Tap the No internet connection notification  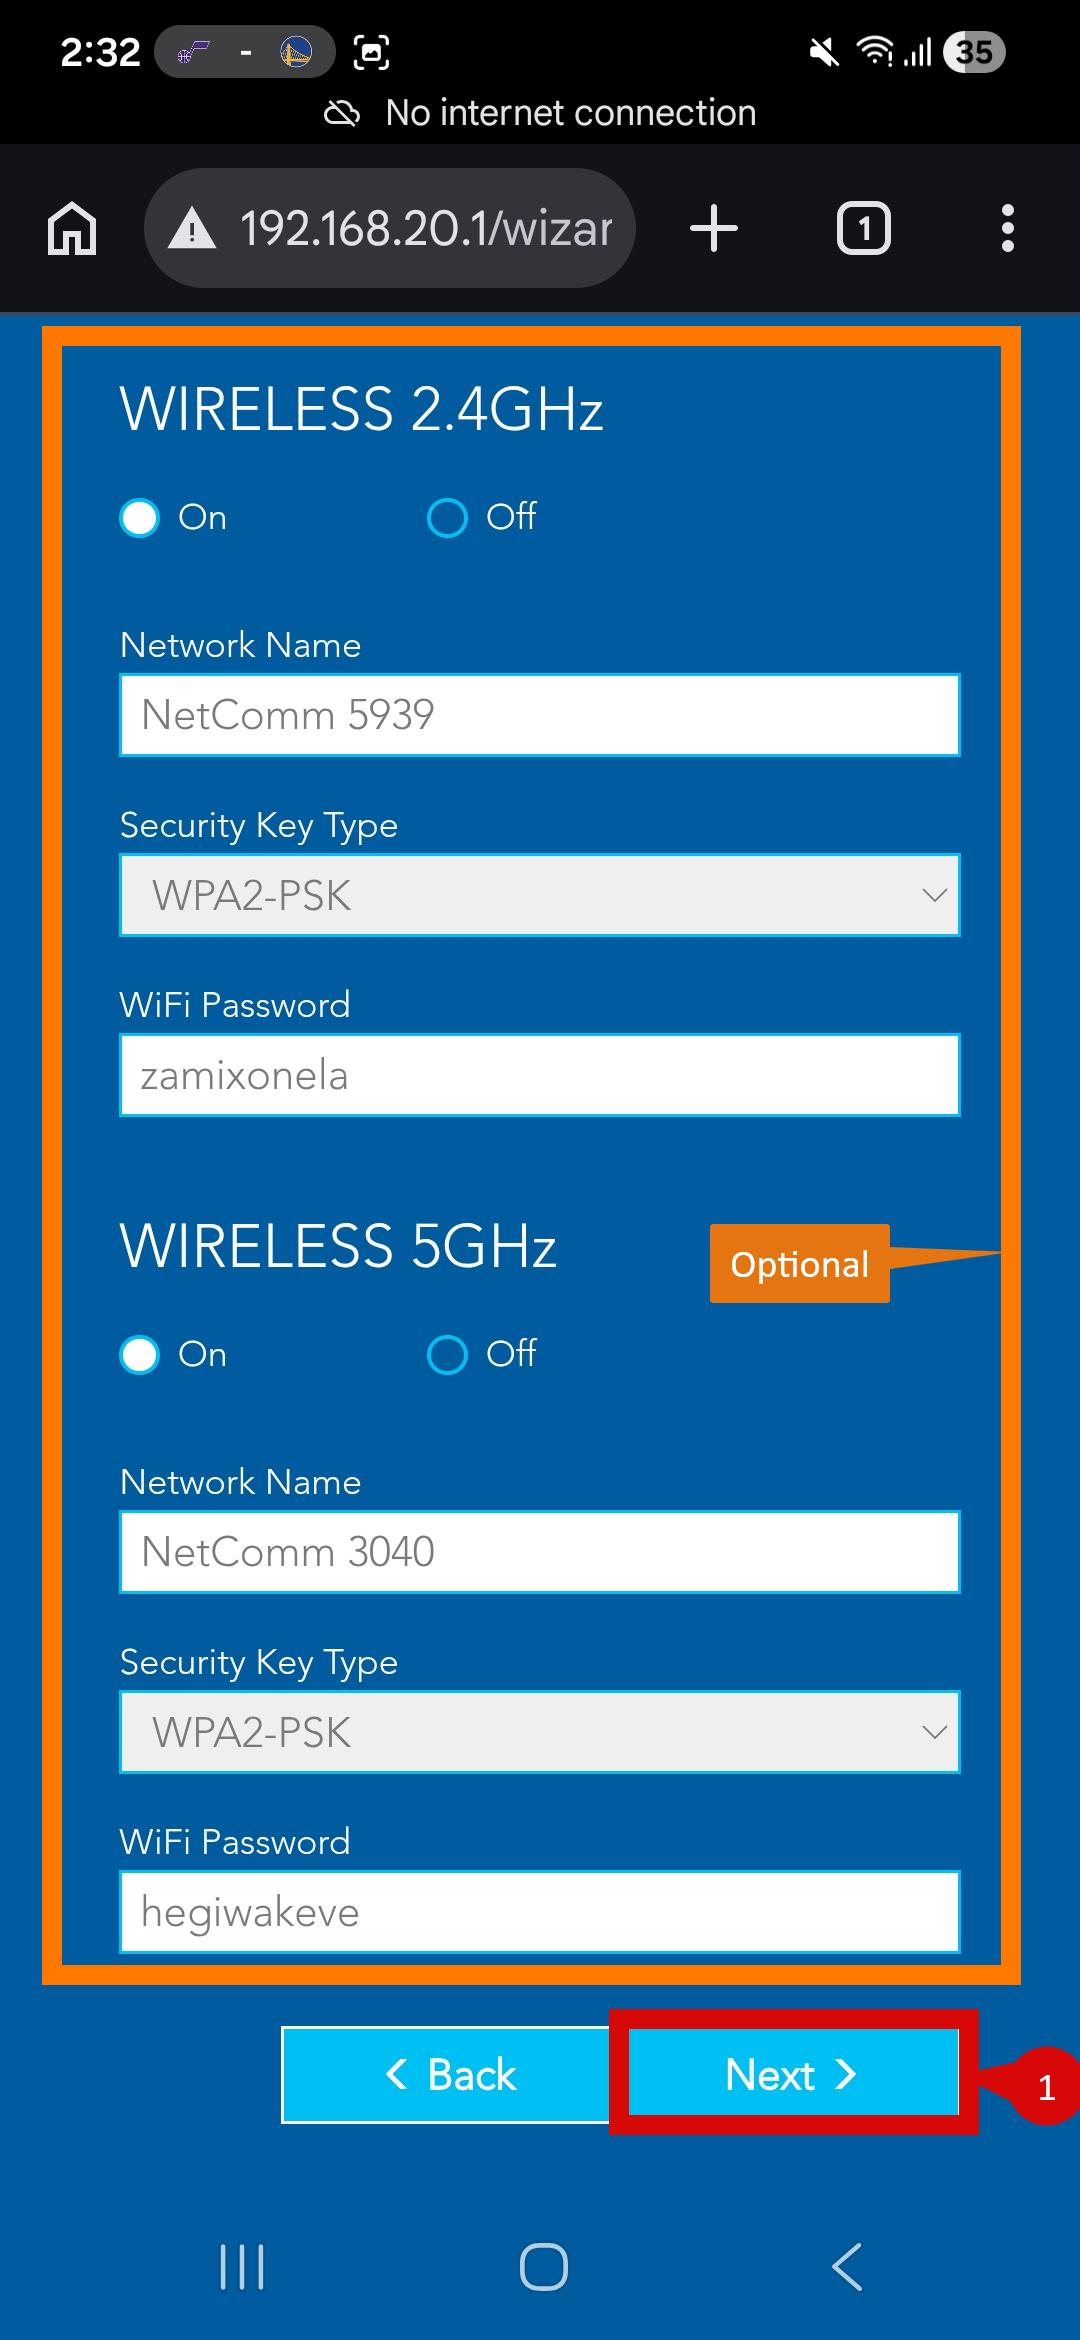(x=539, y=112)
